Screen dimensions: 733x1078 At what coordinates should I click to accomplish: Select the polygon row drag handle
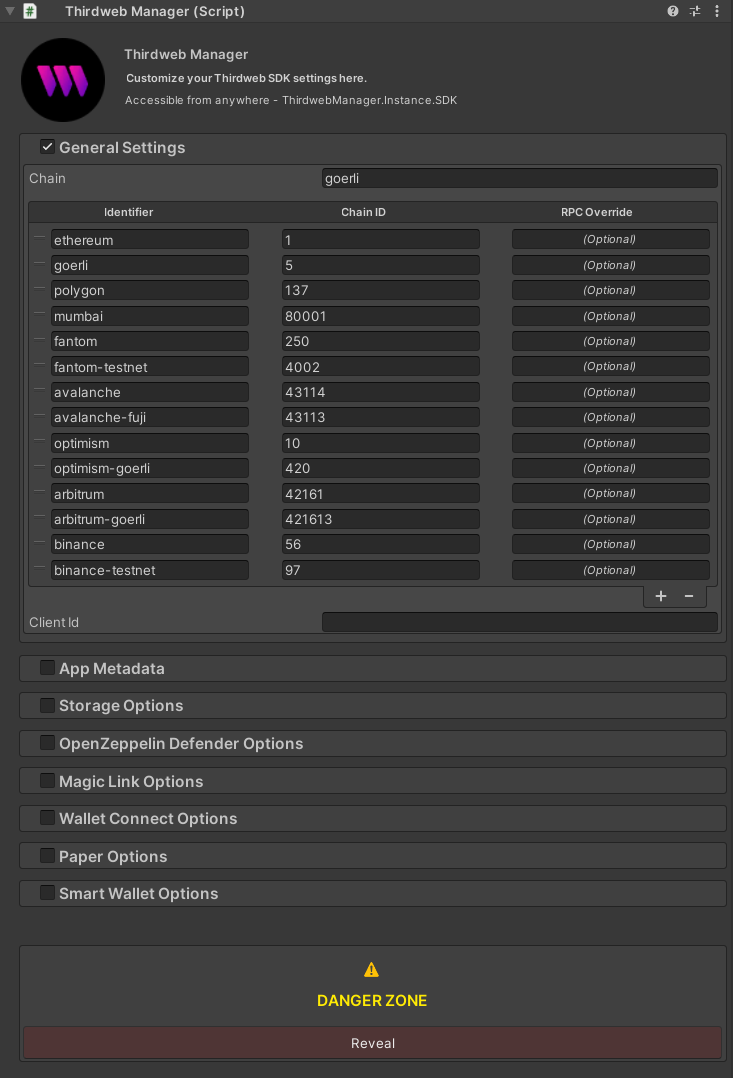[39, 289]
